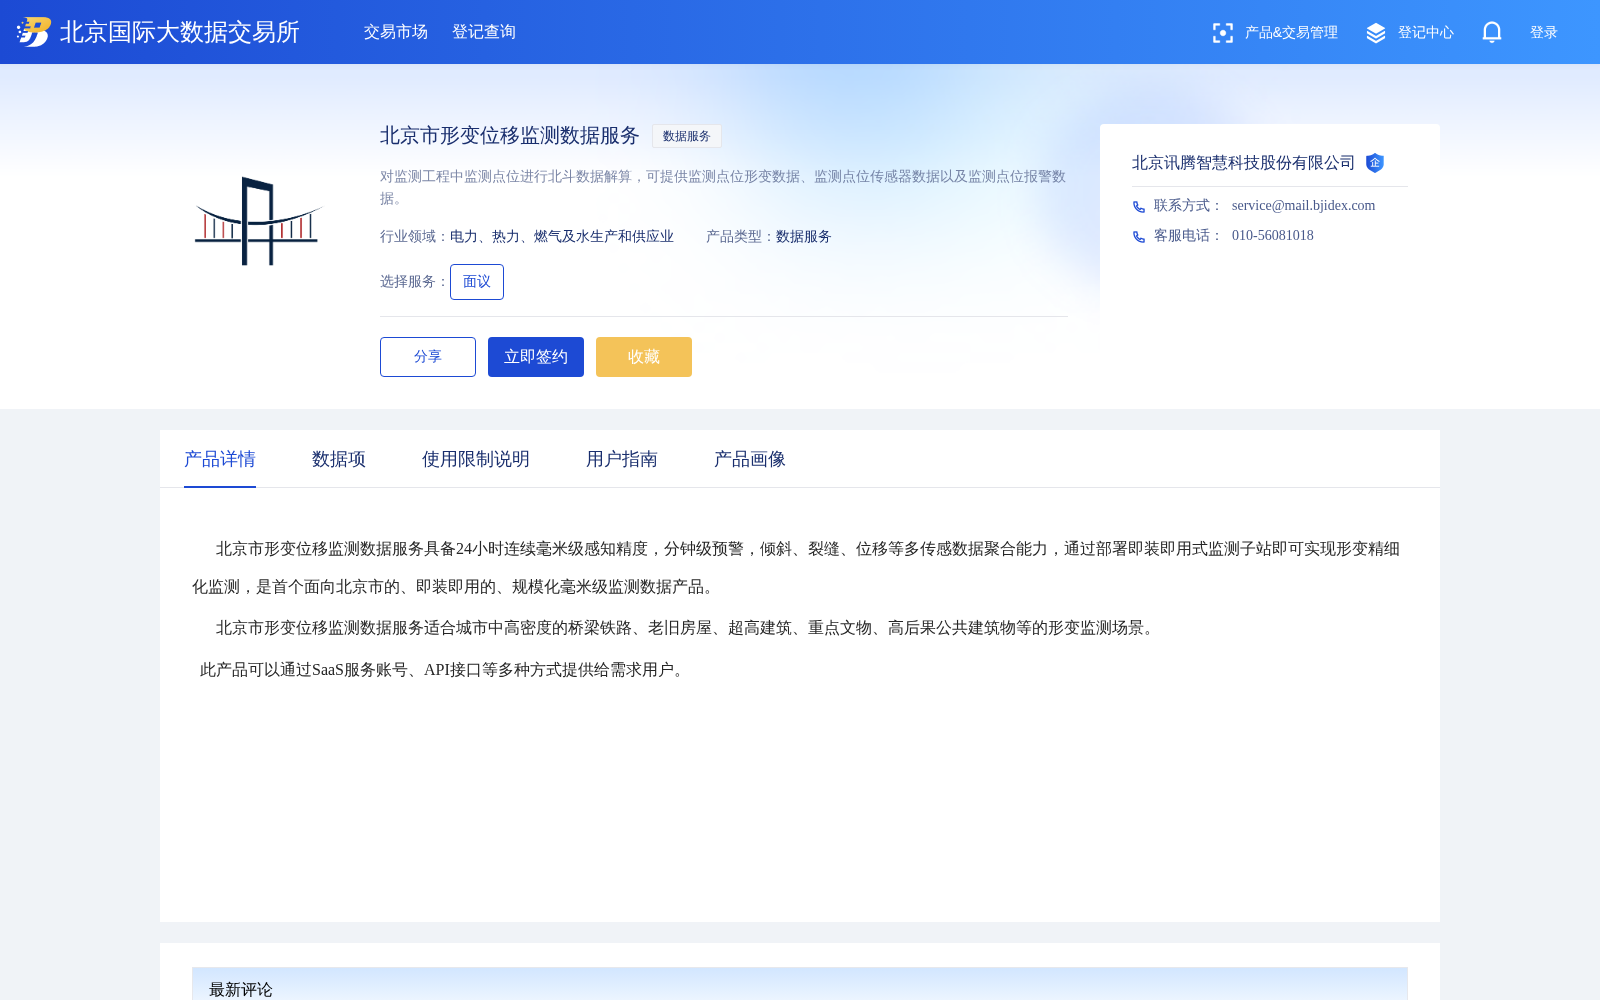The height and width of the screenshot is (1000, 1600).
Task: Switch to the 使用限制说明 tab
Action: coord(476,459)
